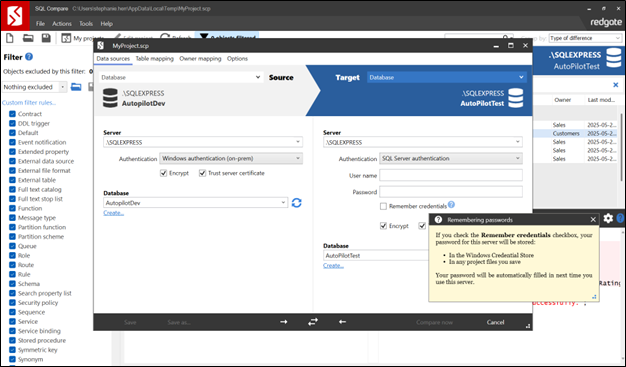Click the New project icon in main toolbar

click(10, 38)
